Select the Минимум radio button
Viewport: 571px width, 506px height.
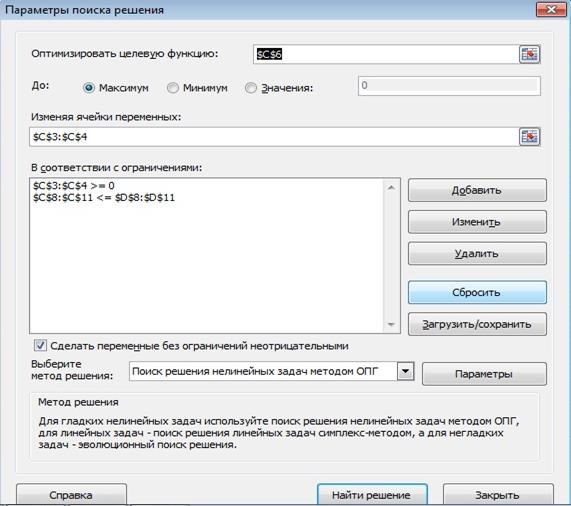coord(173,88)
